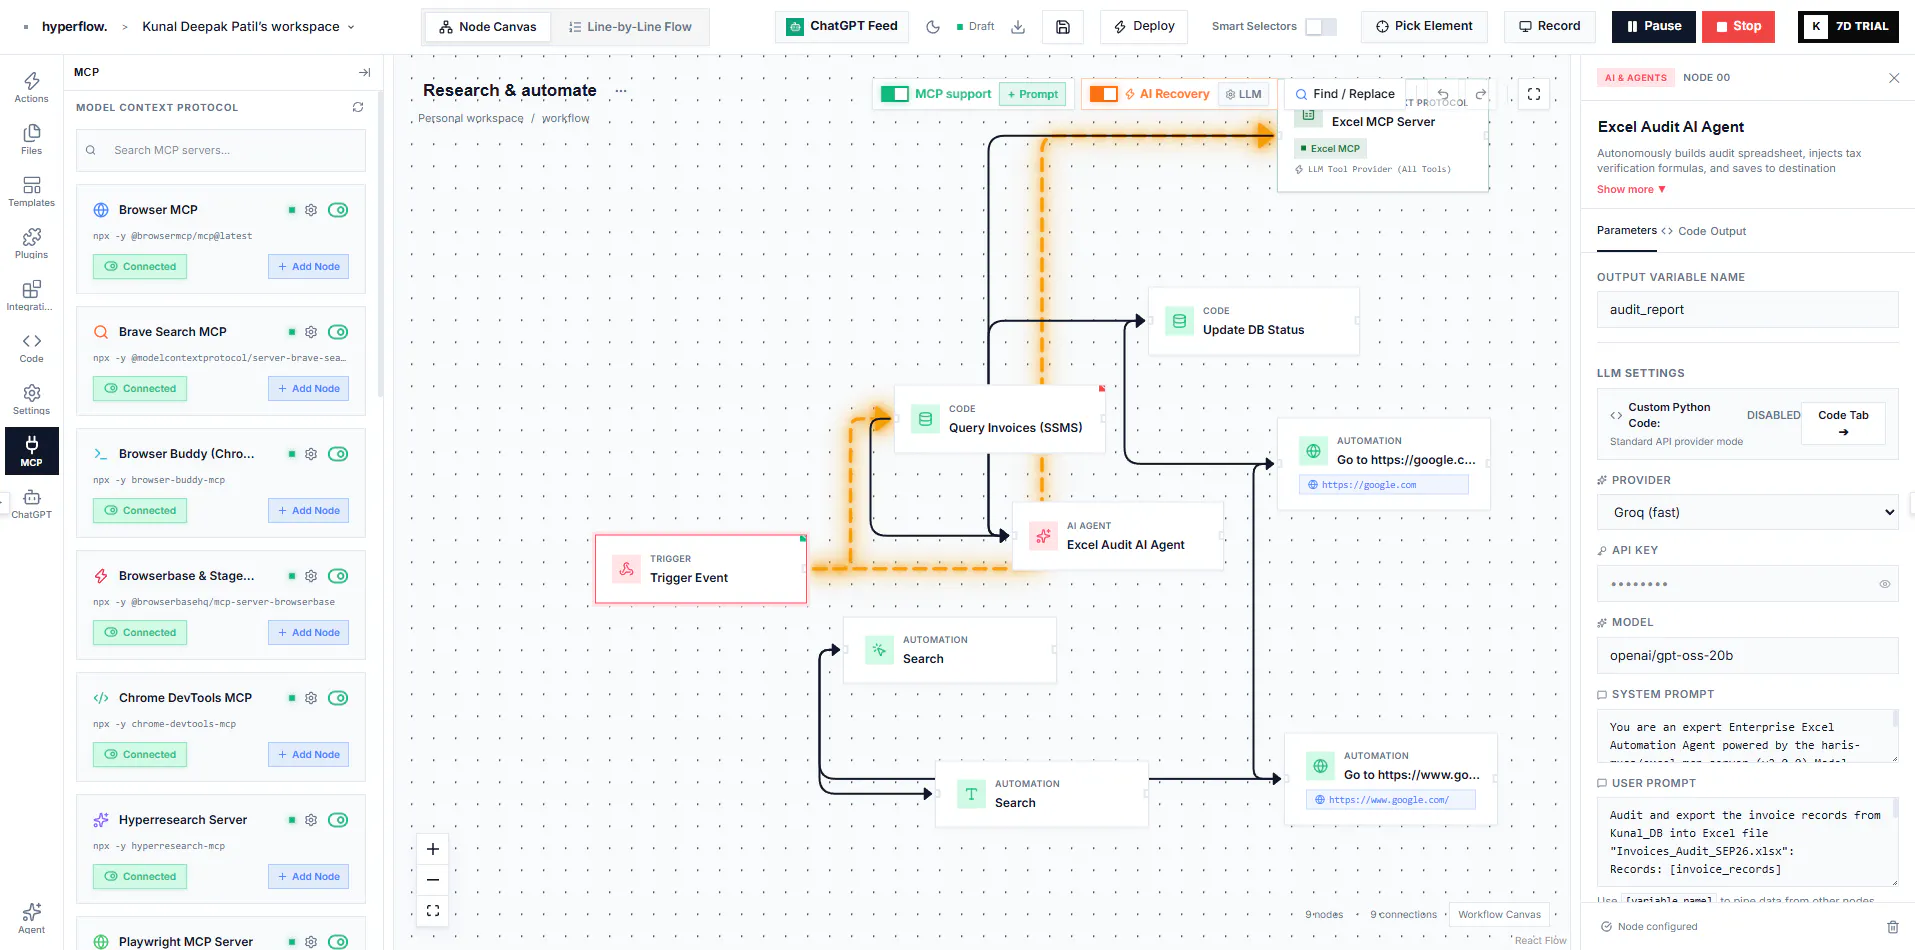Toggle the MCP support switch
The width and height of the screenshot is (1915, 950).
point(894,94)
